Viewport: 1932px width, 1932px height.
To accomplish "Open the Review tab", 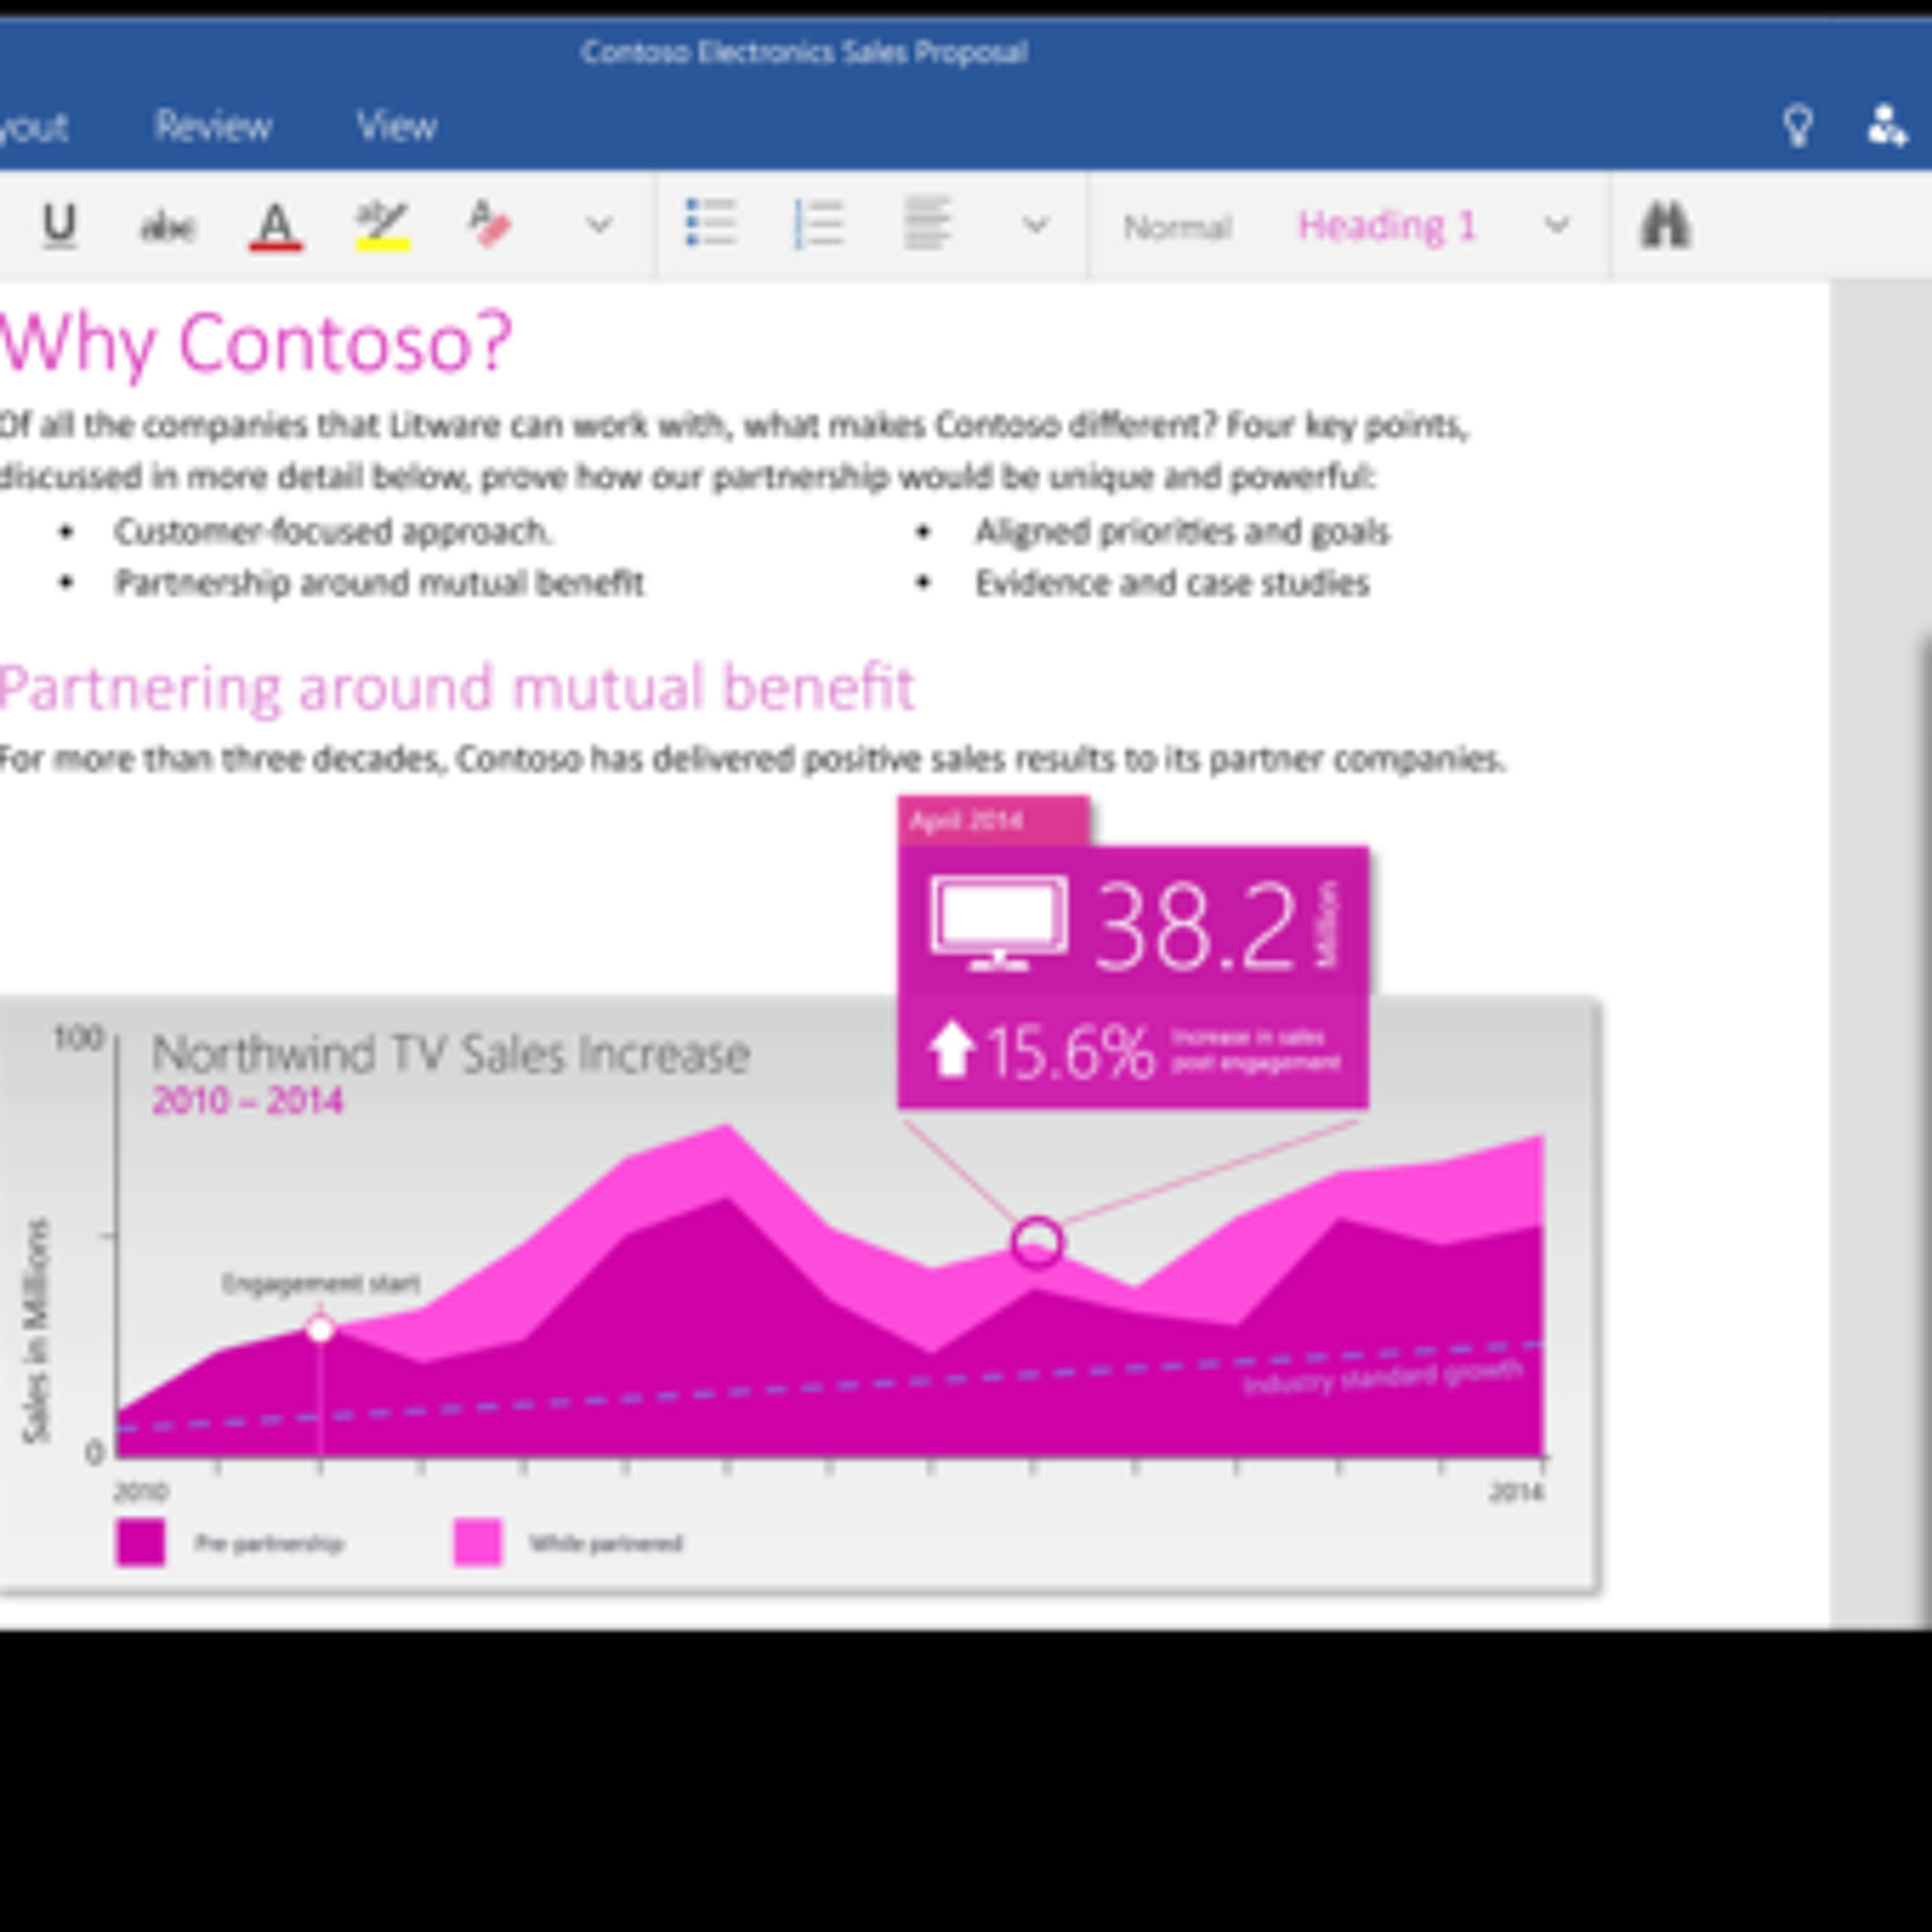I will pos(212,127).
